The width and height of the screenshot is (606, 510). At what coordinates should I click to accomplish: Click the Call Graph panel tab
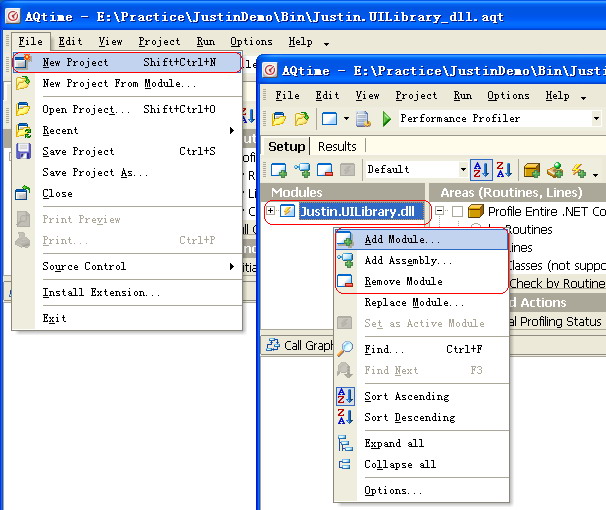click(300, 345)
